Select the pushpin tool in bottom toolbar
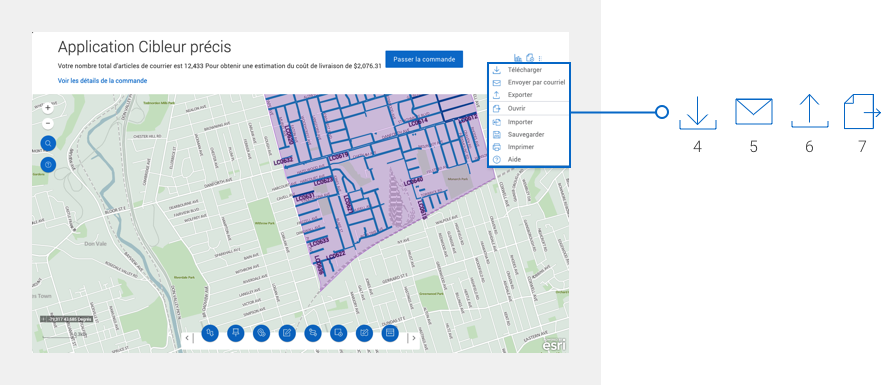Image resolution: width=881 pixels, height=385 pixels. 235,333
